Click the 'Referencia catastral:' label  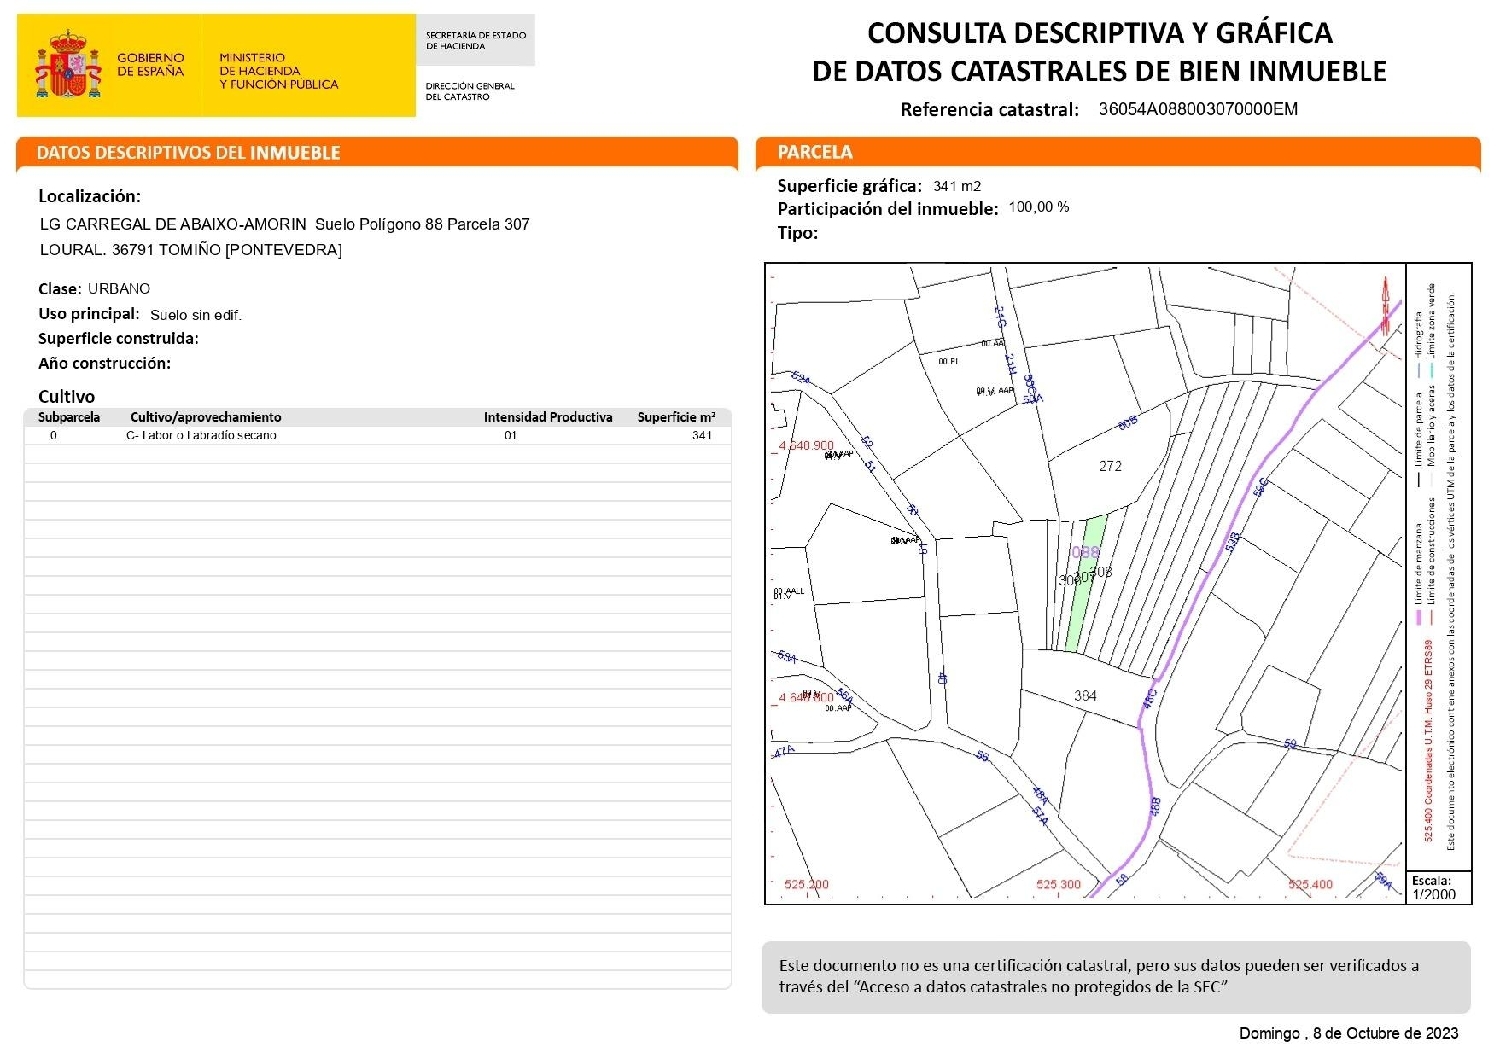990,110
